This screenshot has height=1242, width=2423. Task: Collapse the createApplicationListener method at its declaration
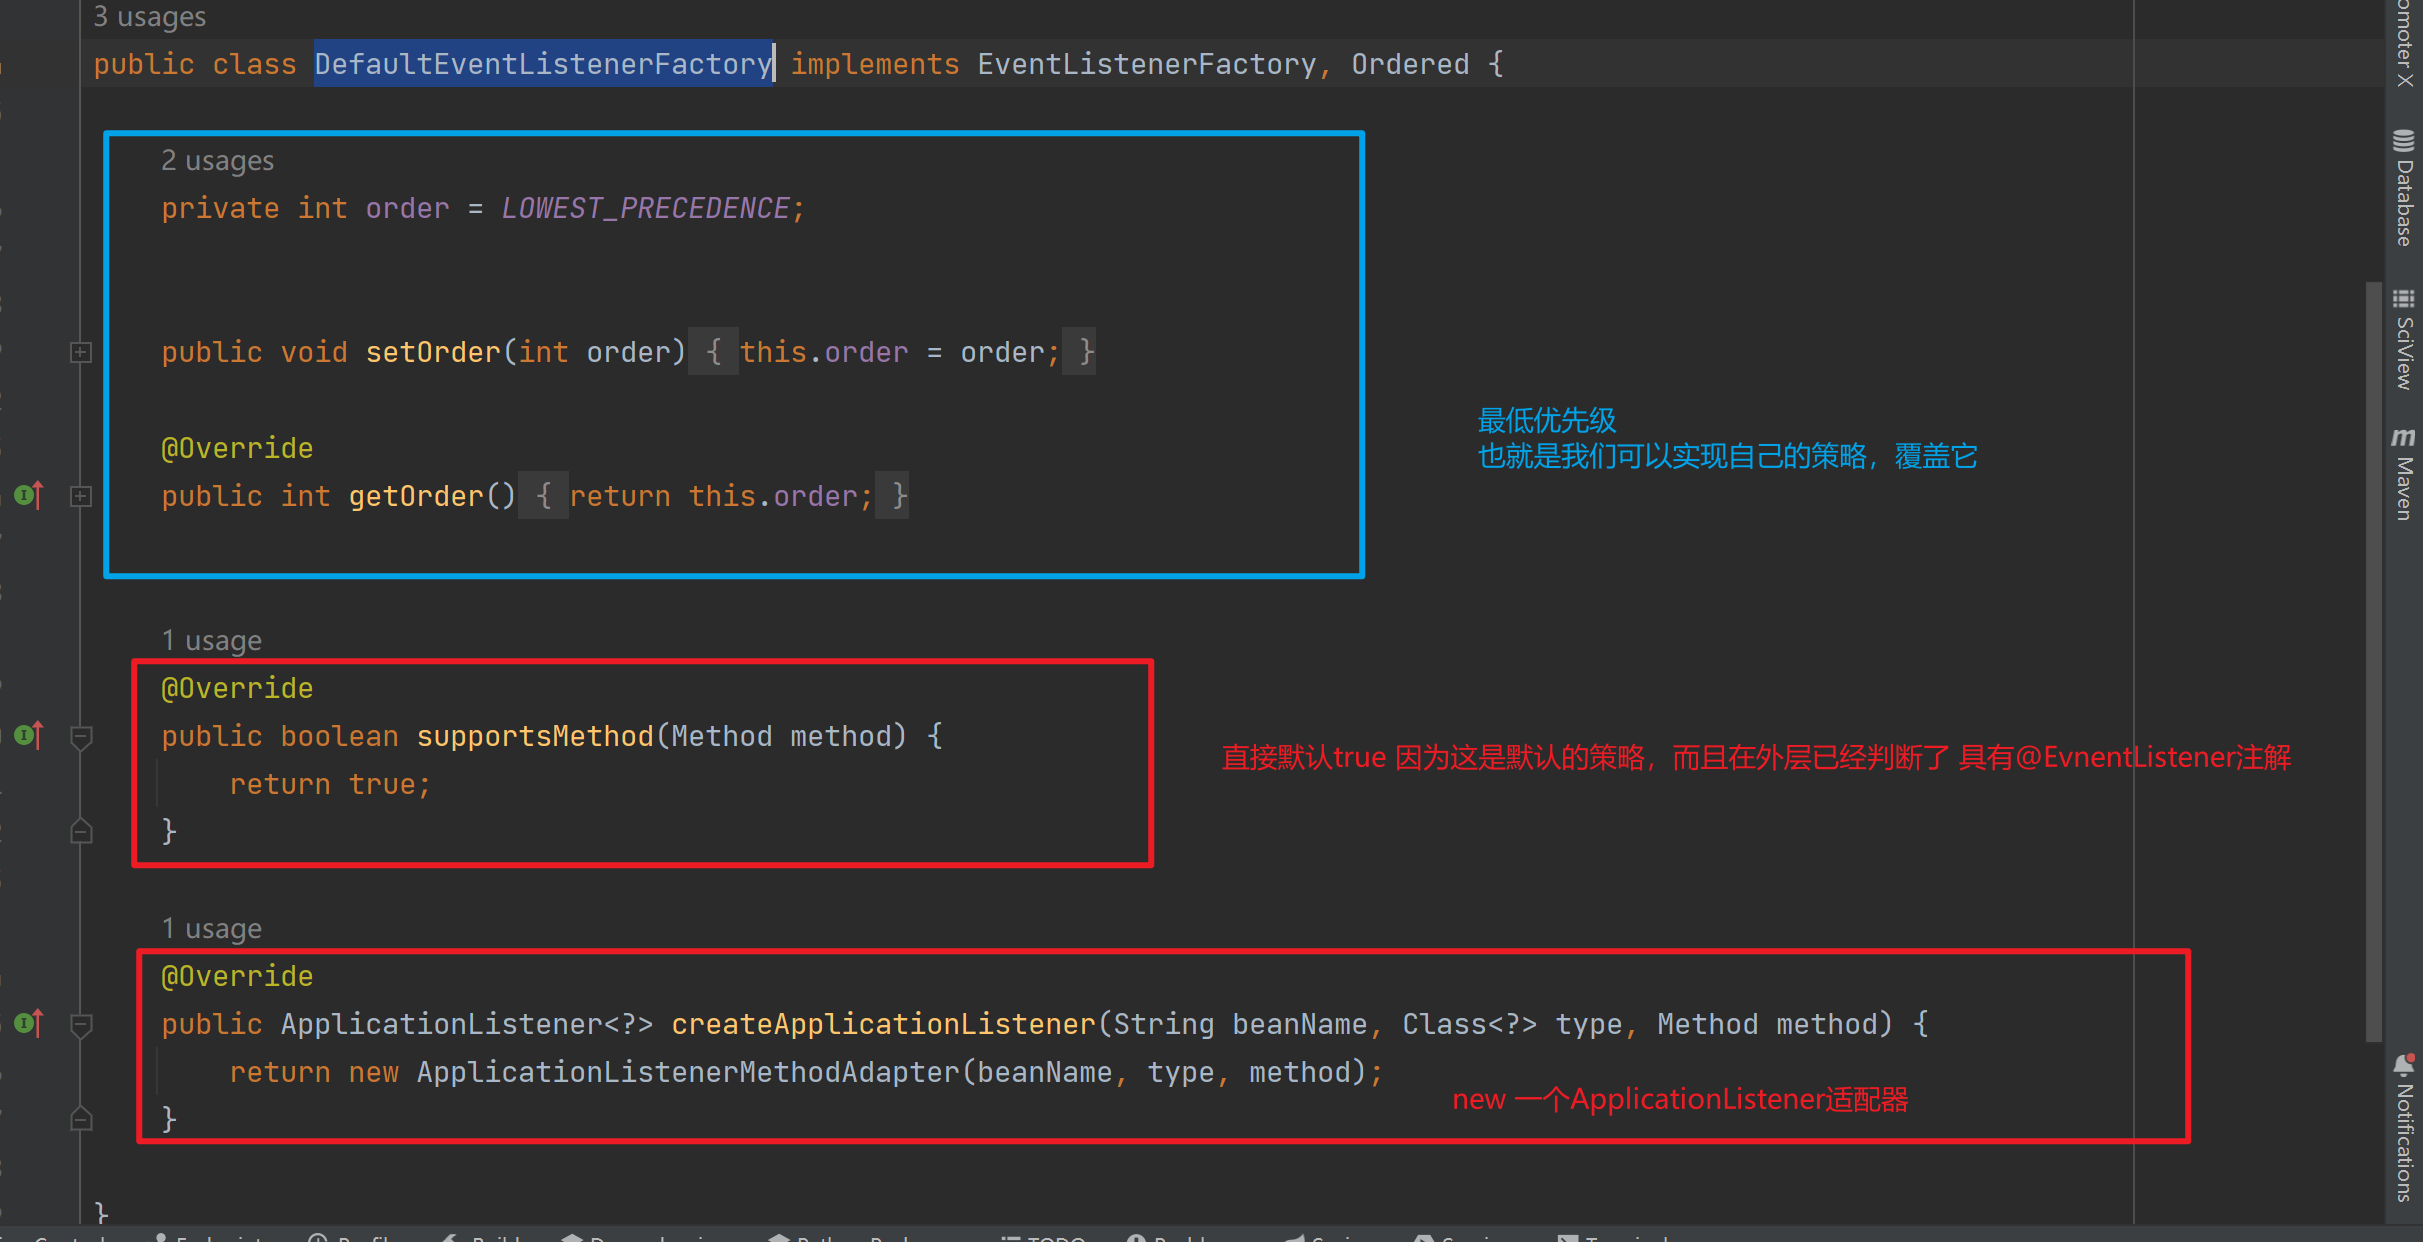click(81, 1025)
